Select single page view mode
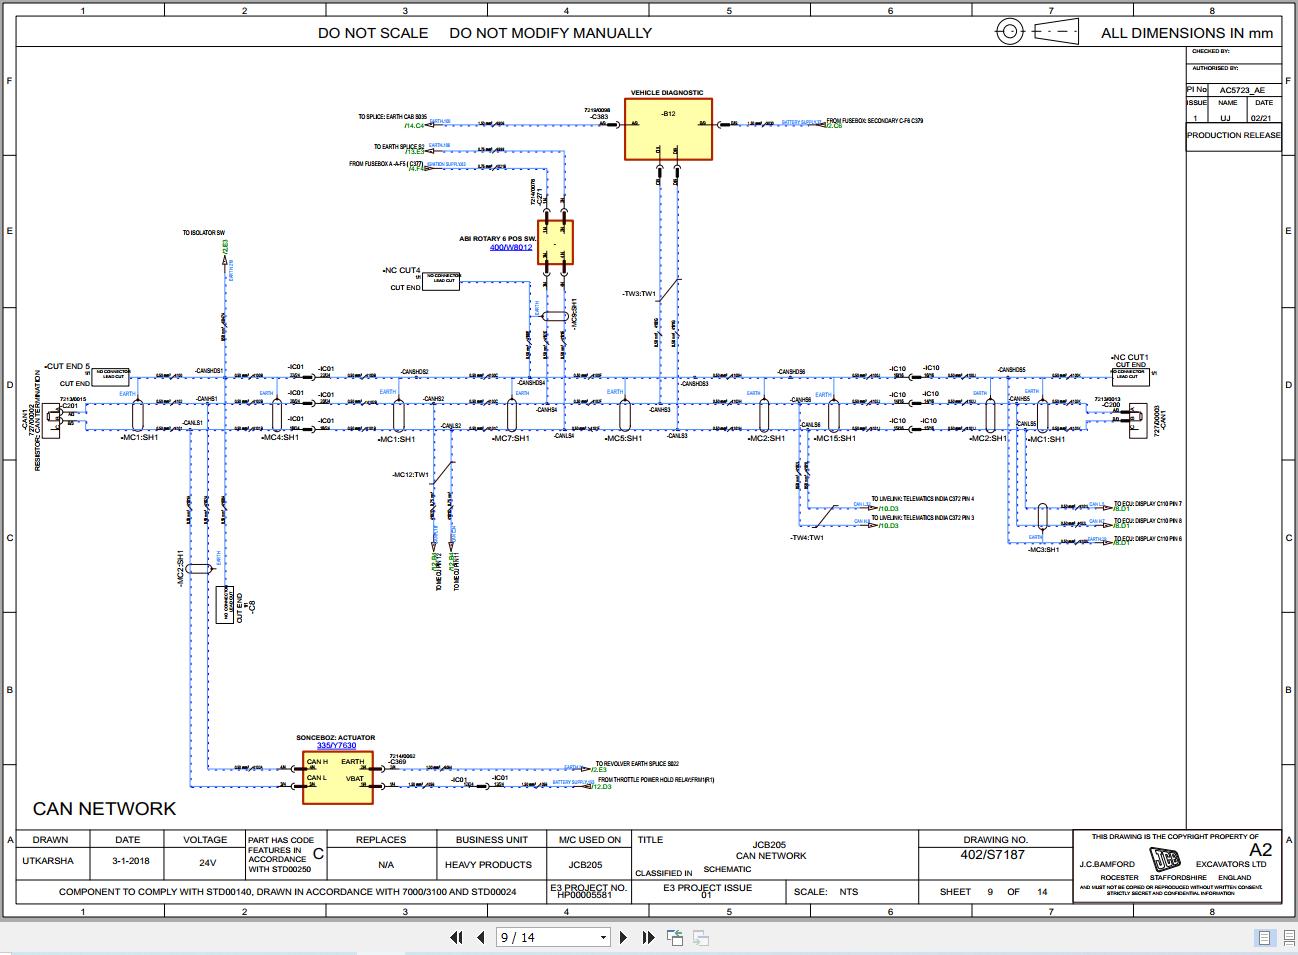This screenshot has height=955, width=1298. click(1265, 937)
